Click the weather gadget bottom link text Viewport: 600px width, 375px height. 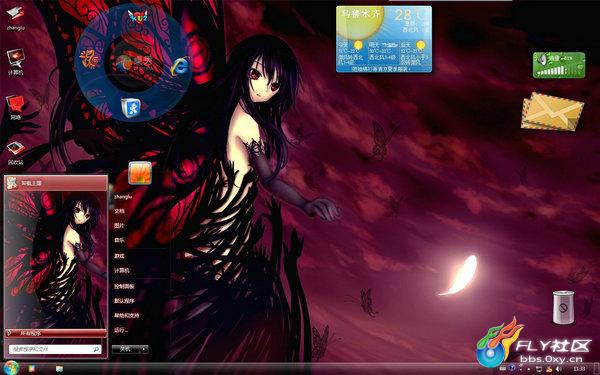[x=383, y=69]
